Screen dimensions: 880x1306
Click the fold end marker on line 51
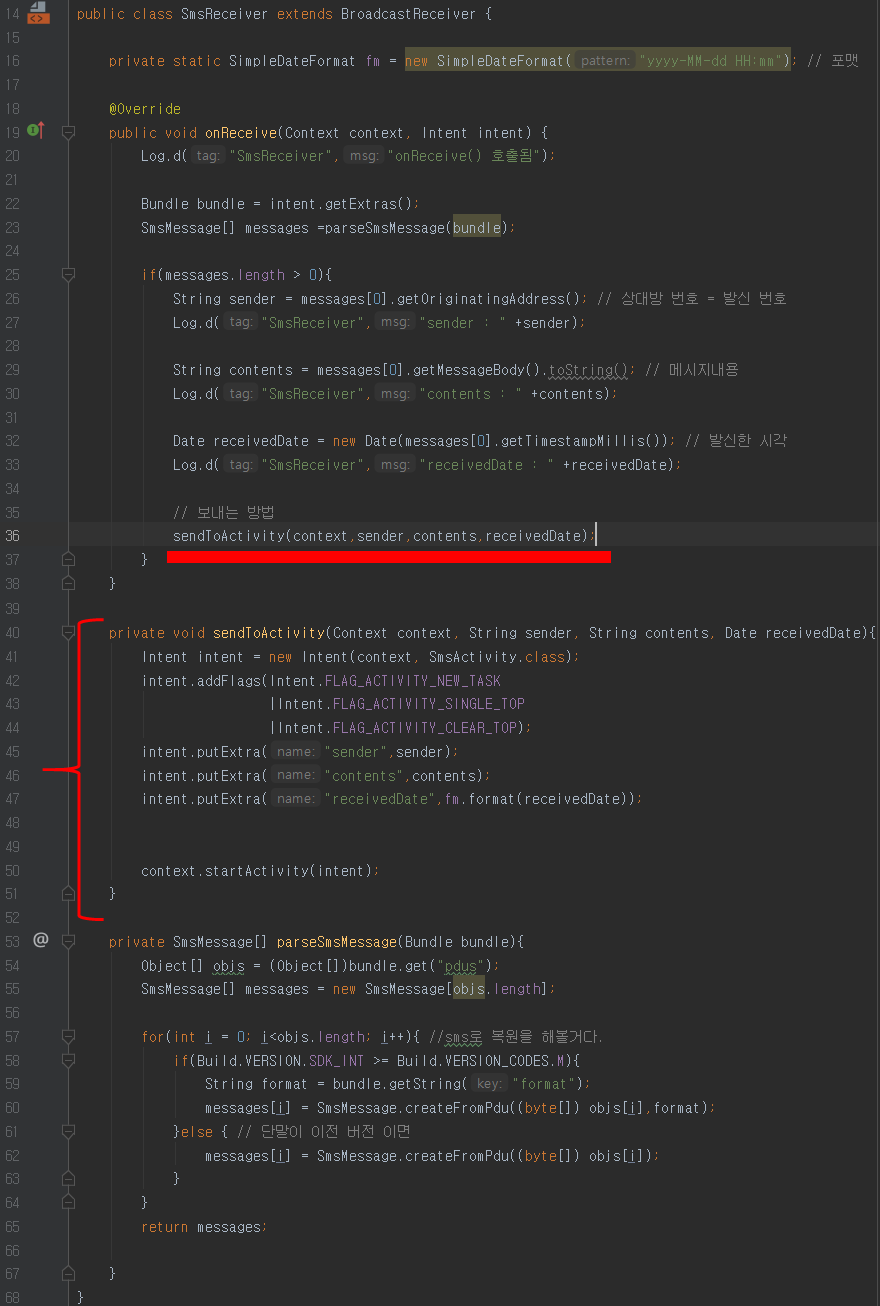68,893
